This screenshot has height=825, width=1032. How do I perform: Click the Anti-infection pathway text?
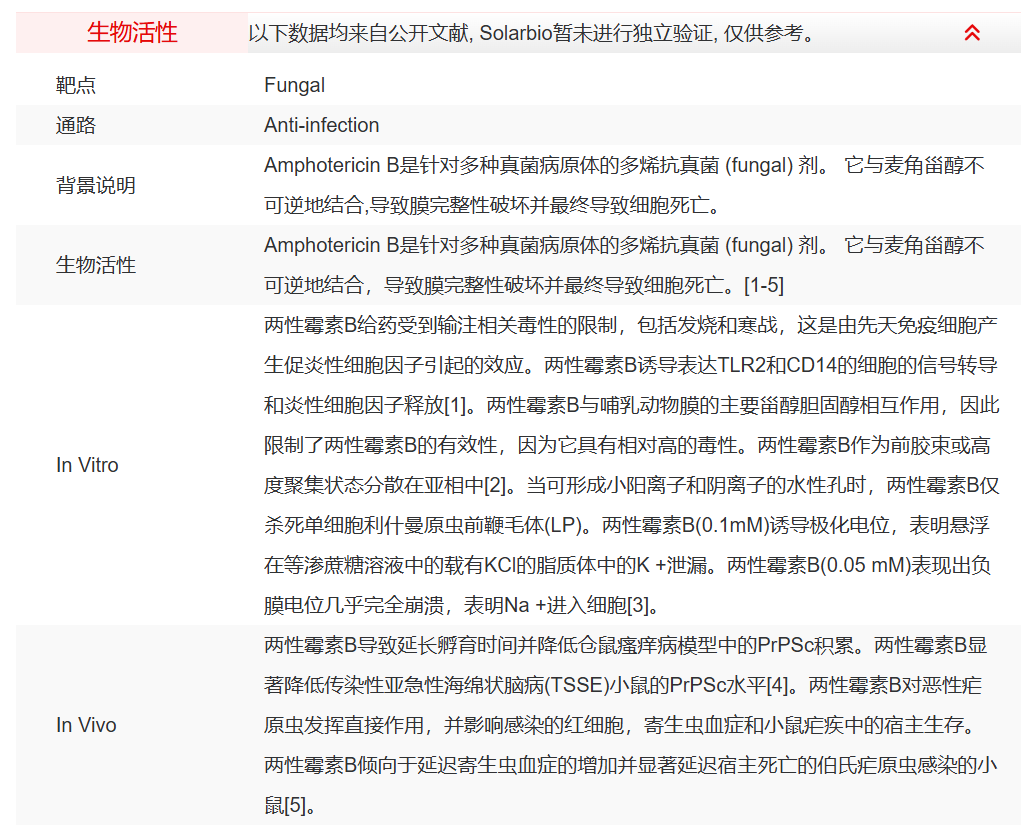tap(320, 125)
